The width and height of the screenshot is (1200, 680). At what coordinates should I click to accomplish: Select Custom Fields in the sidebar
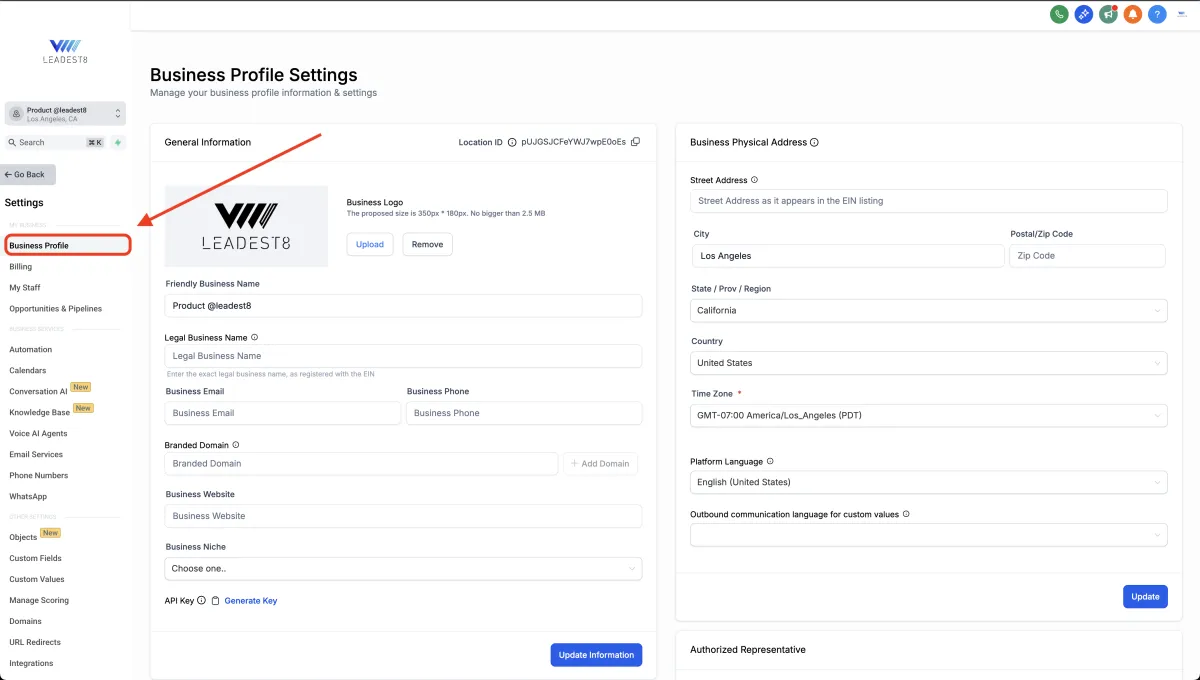pyautogui.click(x=36, y=559)
